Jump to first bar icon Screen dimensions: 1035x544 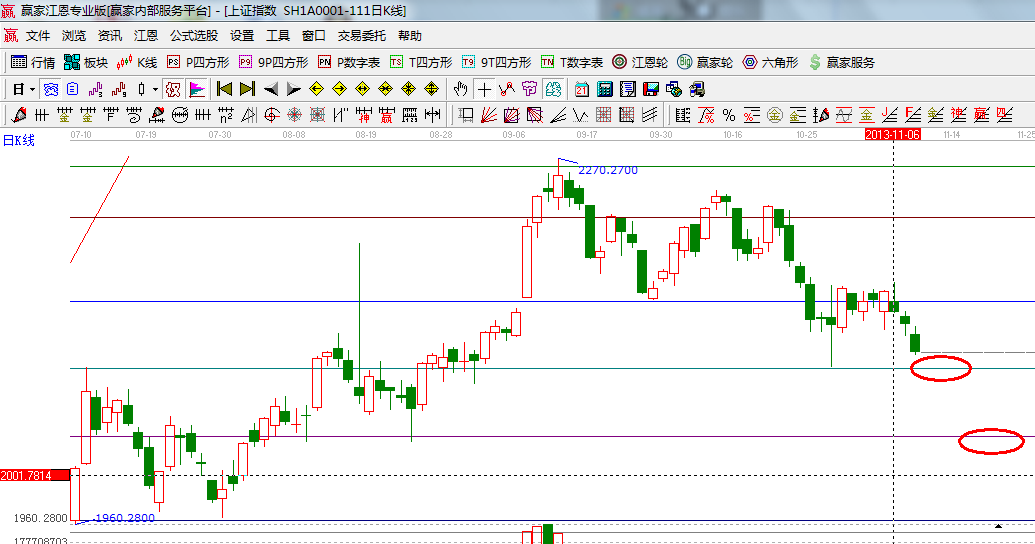(225, 89)
